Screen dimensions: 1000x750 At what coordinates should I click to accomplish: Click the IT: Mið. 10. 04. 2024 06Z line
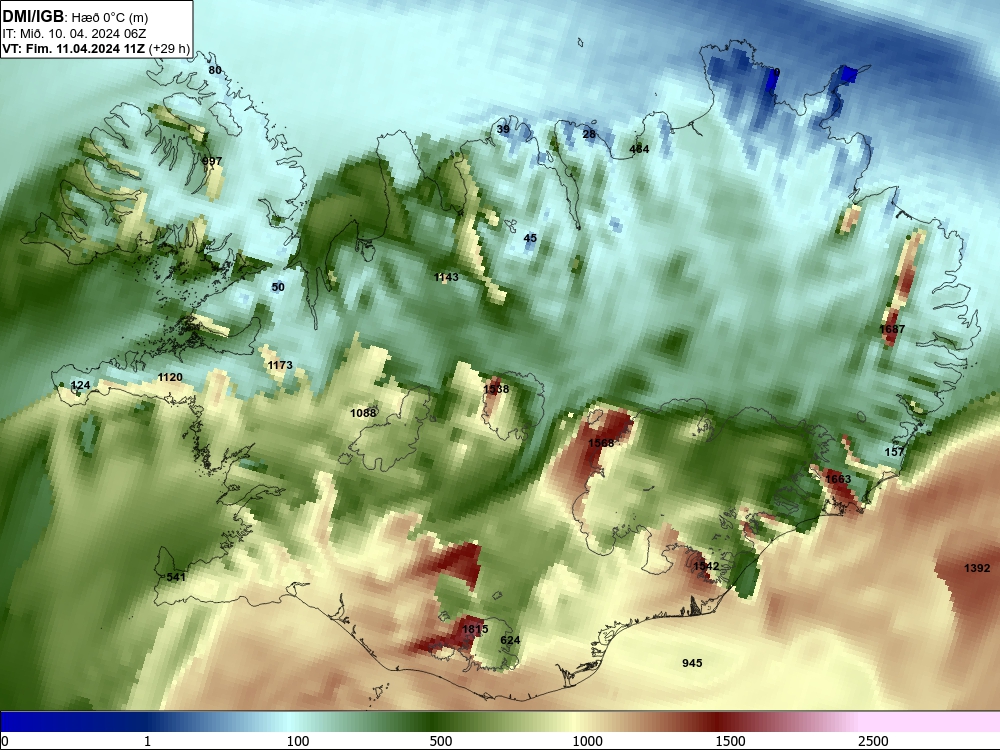(x=74, y=34)
